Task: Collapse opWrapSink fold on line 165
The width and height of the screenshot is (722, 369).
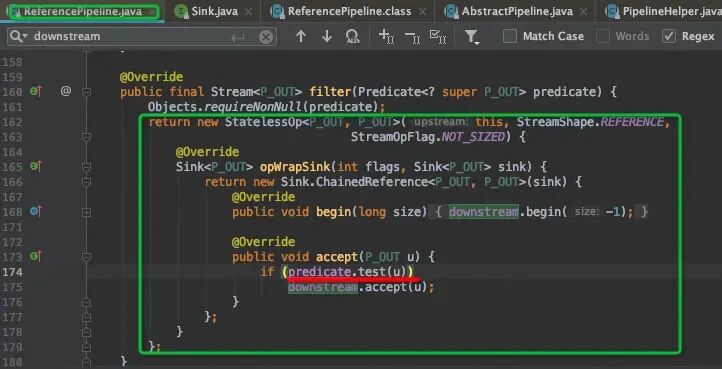Action: pyautogui.click(x=86, y=167)
